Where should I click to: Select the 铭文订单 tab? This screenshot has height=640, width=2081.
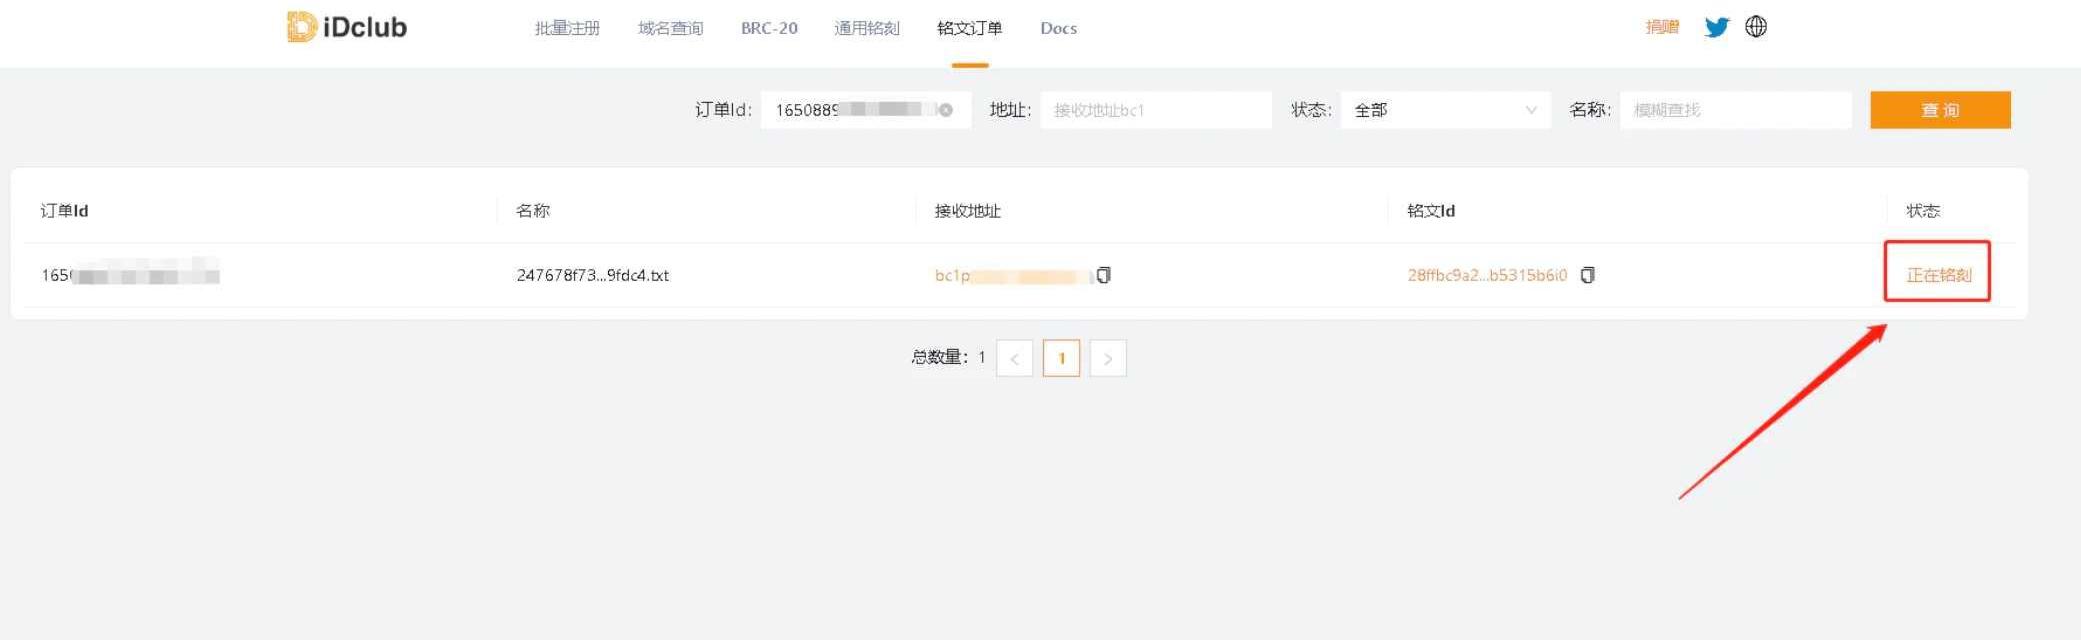tap(969, 28)
